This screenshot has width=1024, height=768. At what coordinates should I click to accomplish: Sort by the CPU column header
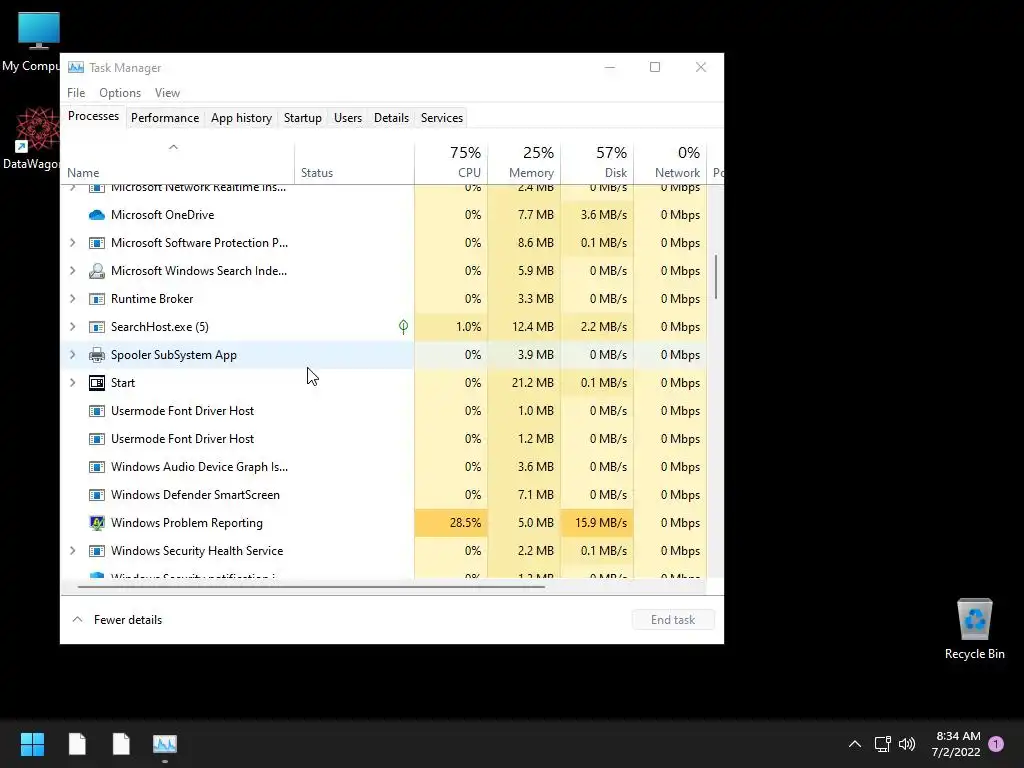click(x=451, y=162)
